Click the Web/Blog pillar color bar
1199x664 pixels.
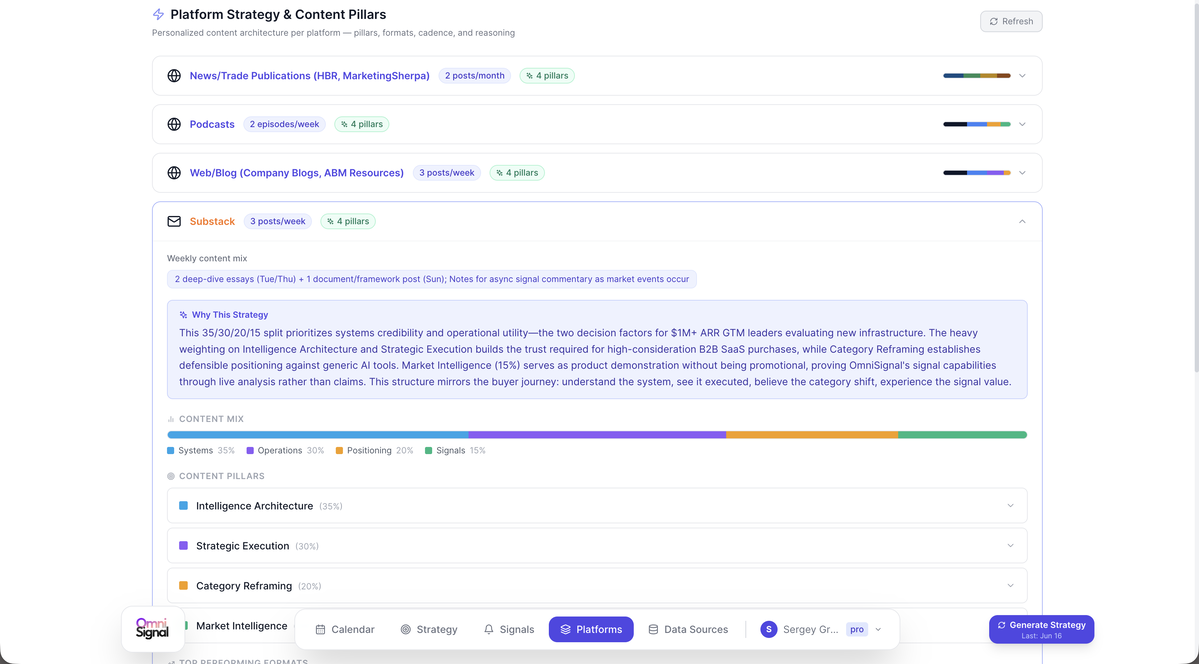(977, 173)
